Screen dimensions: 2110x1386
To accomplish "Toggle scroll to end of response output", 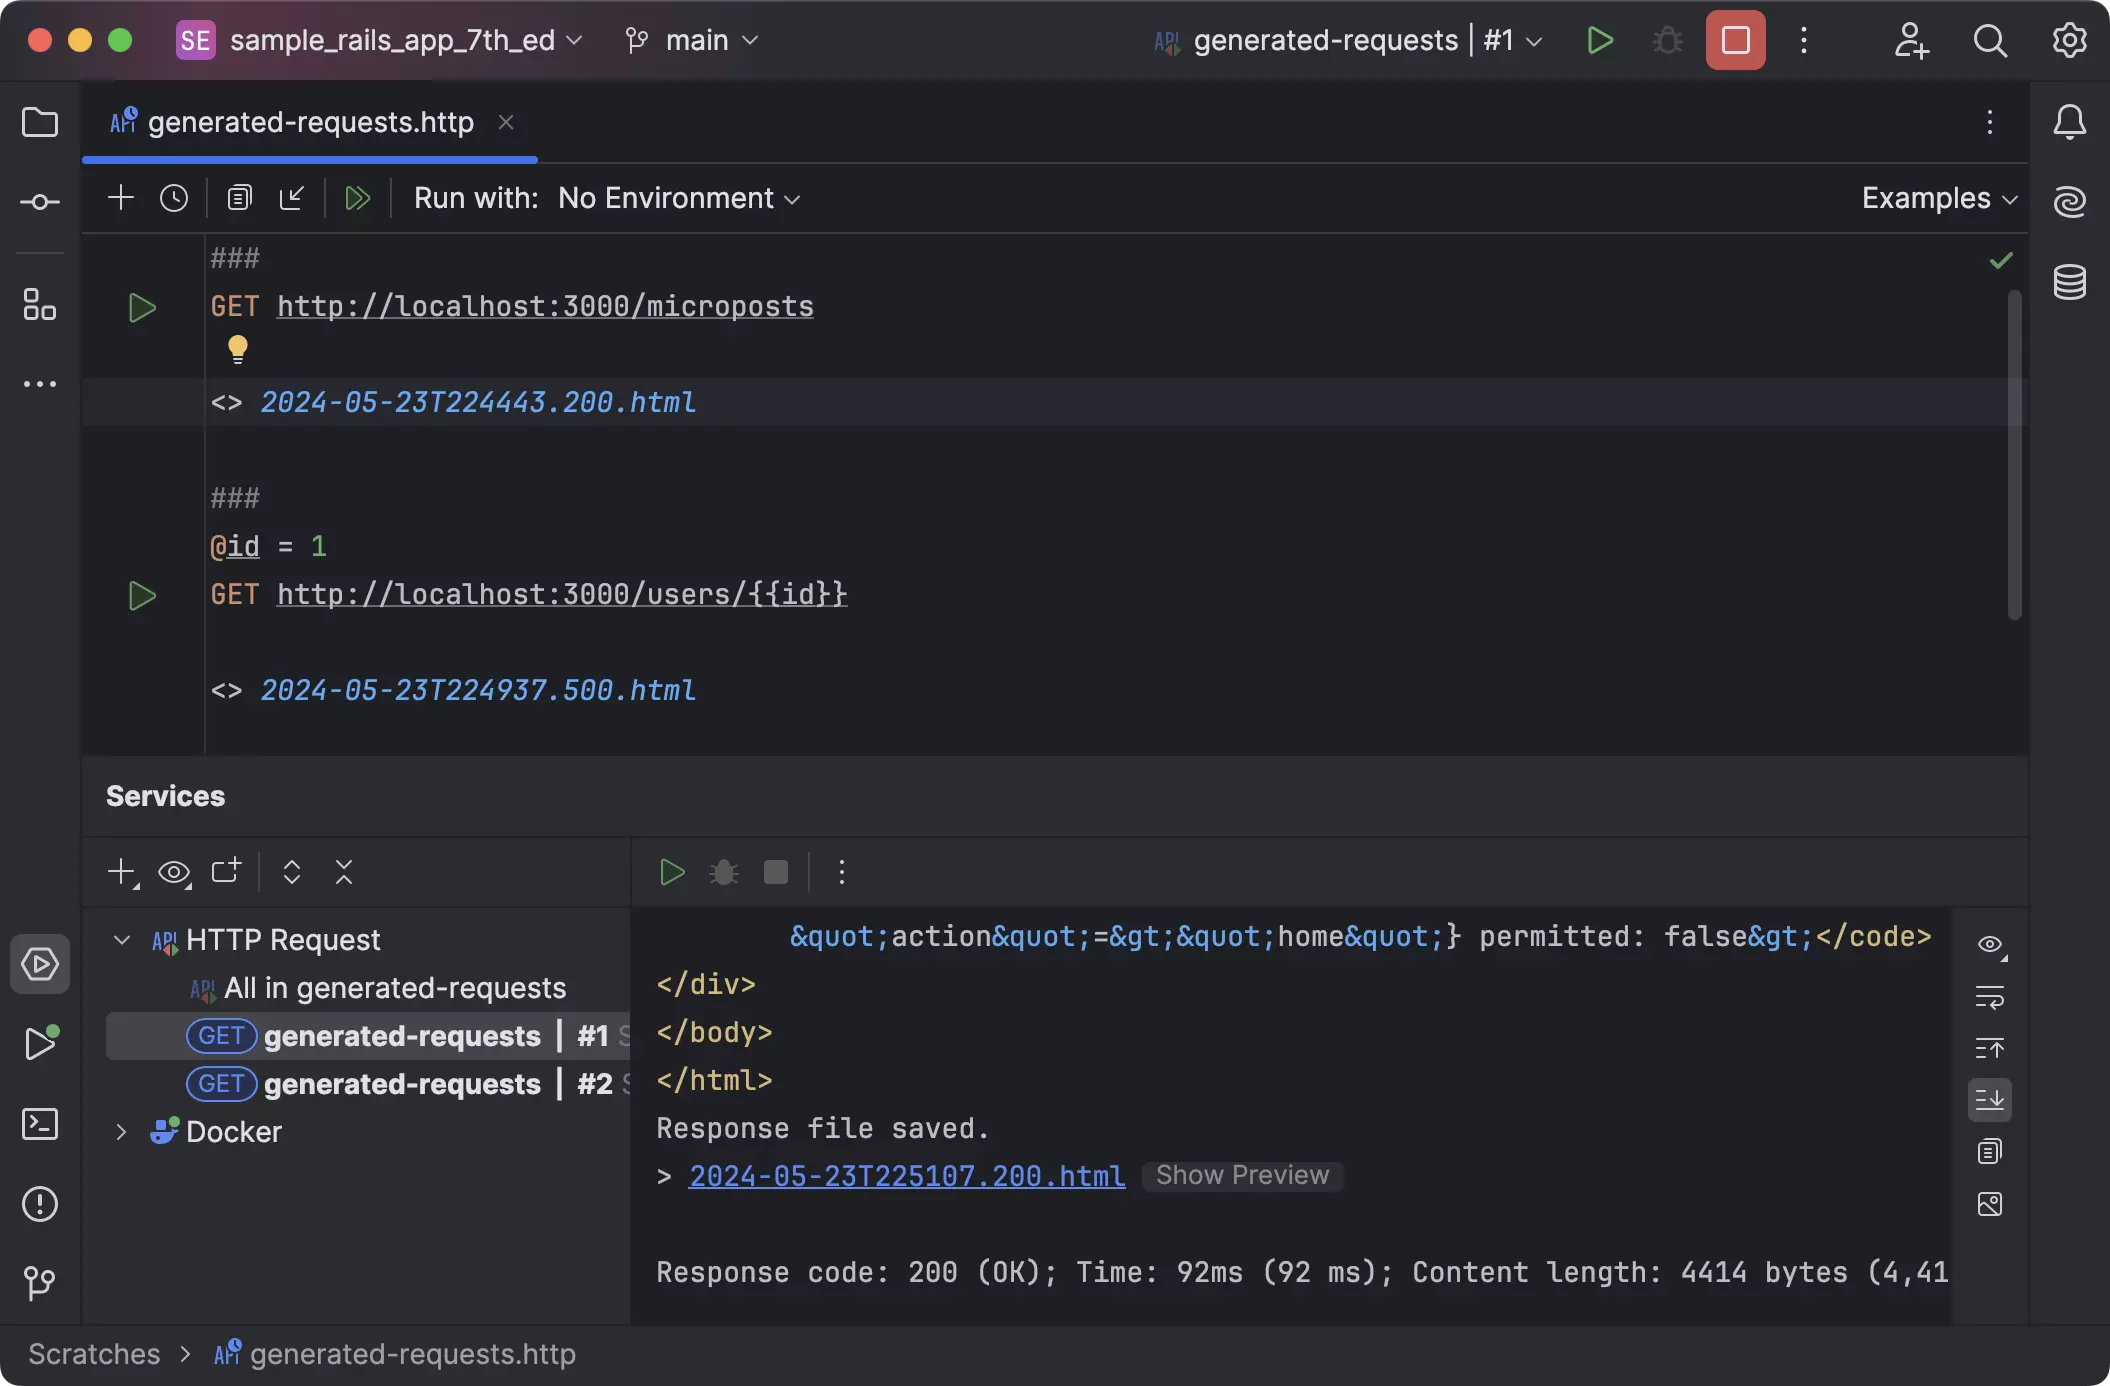I will click(1989, 1100).
